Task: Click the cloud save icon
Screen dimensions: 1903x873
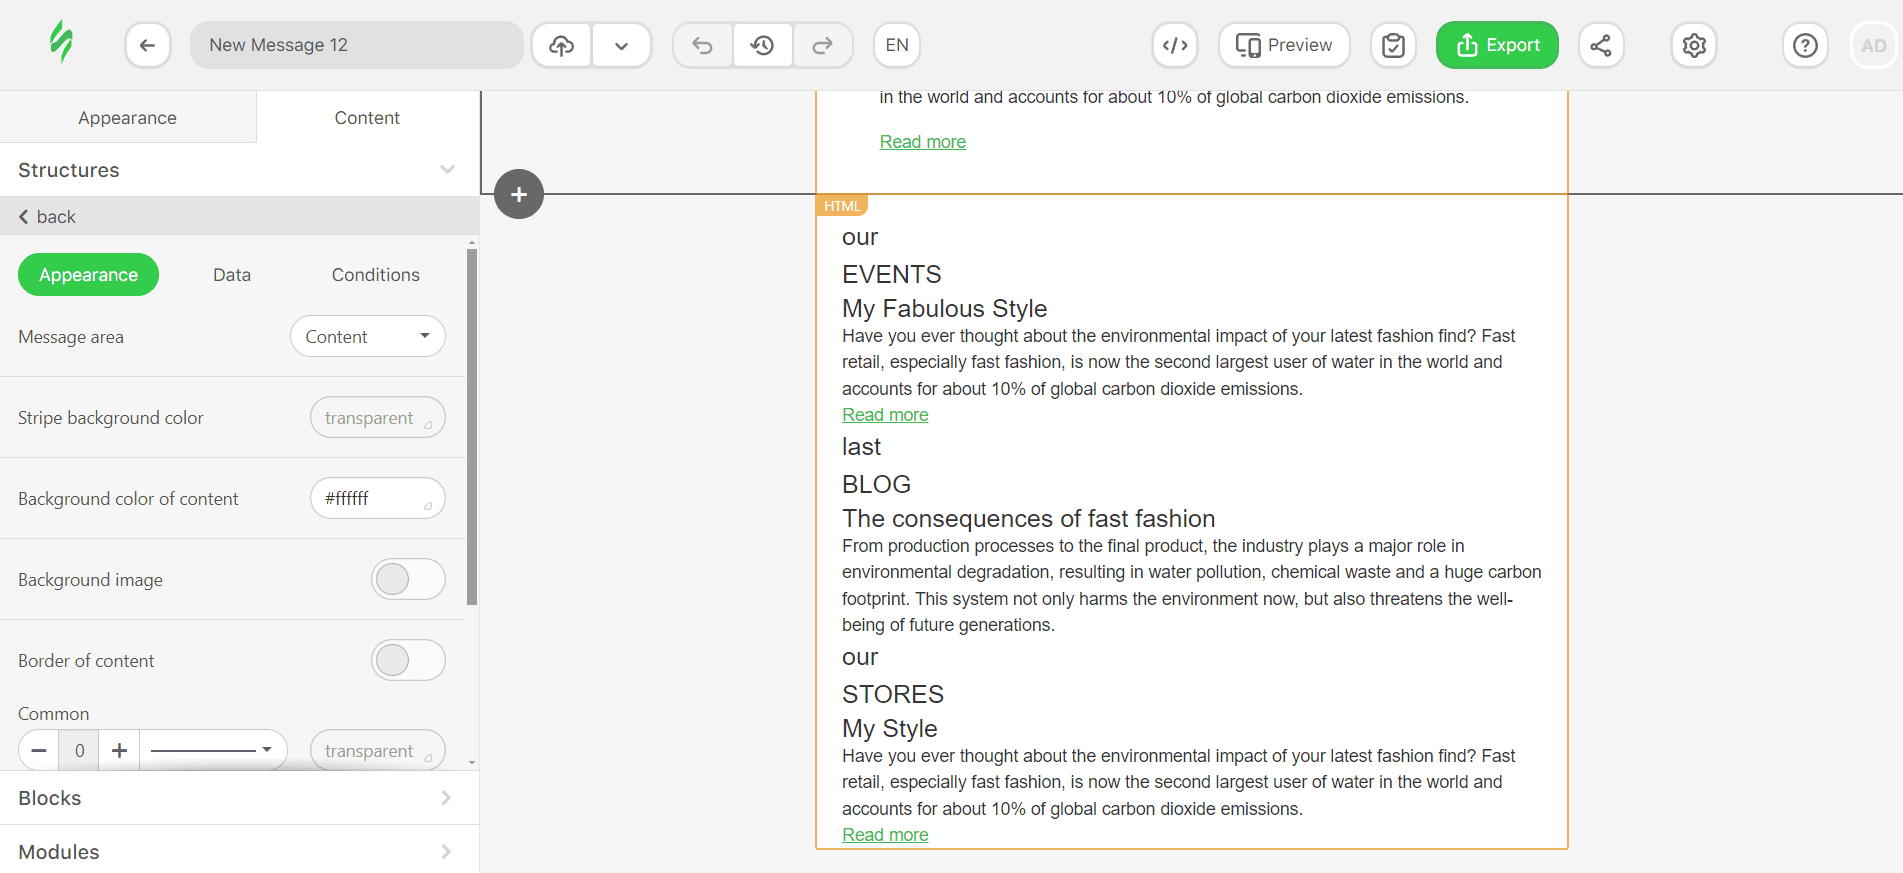Action: (x=562, y=45)
